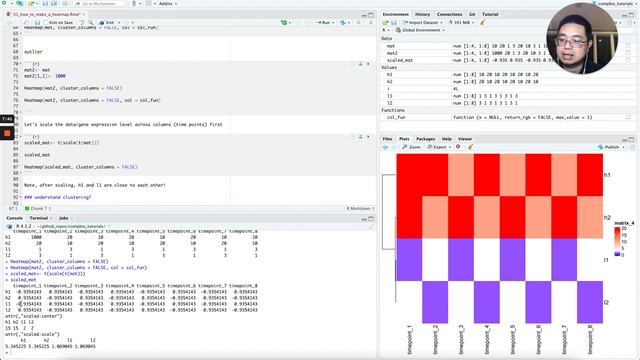
Task: Select the Tutorial tab
Action: coord(490,14)
